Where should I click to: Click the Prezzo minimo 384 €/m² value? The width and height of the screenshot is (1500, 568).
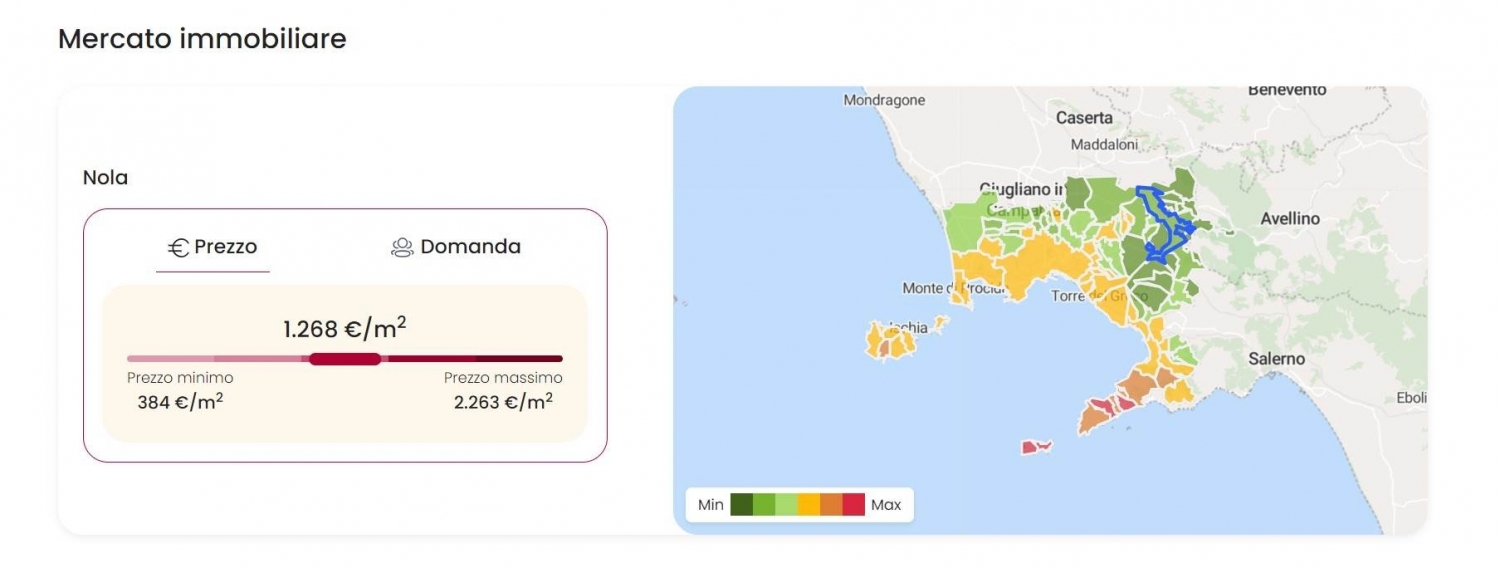point(180,402)
